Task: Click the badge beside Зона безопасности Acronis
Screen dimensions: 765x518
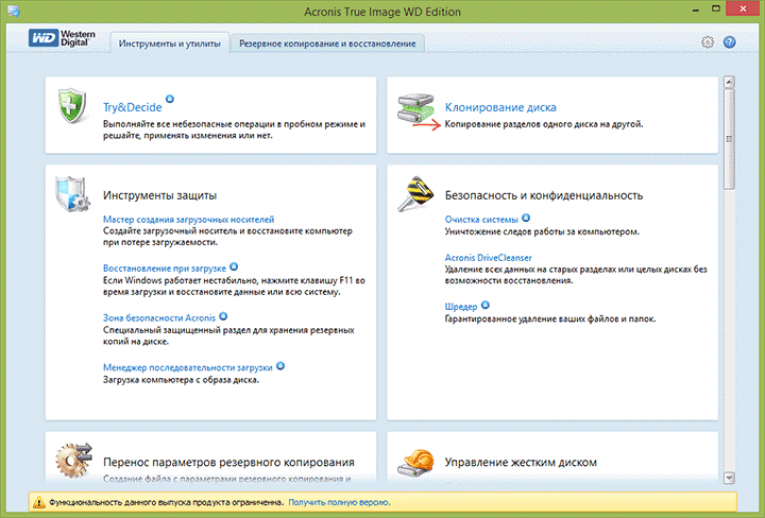Action: click(223, 316)
